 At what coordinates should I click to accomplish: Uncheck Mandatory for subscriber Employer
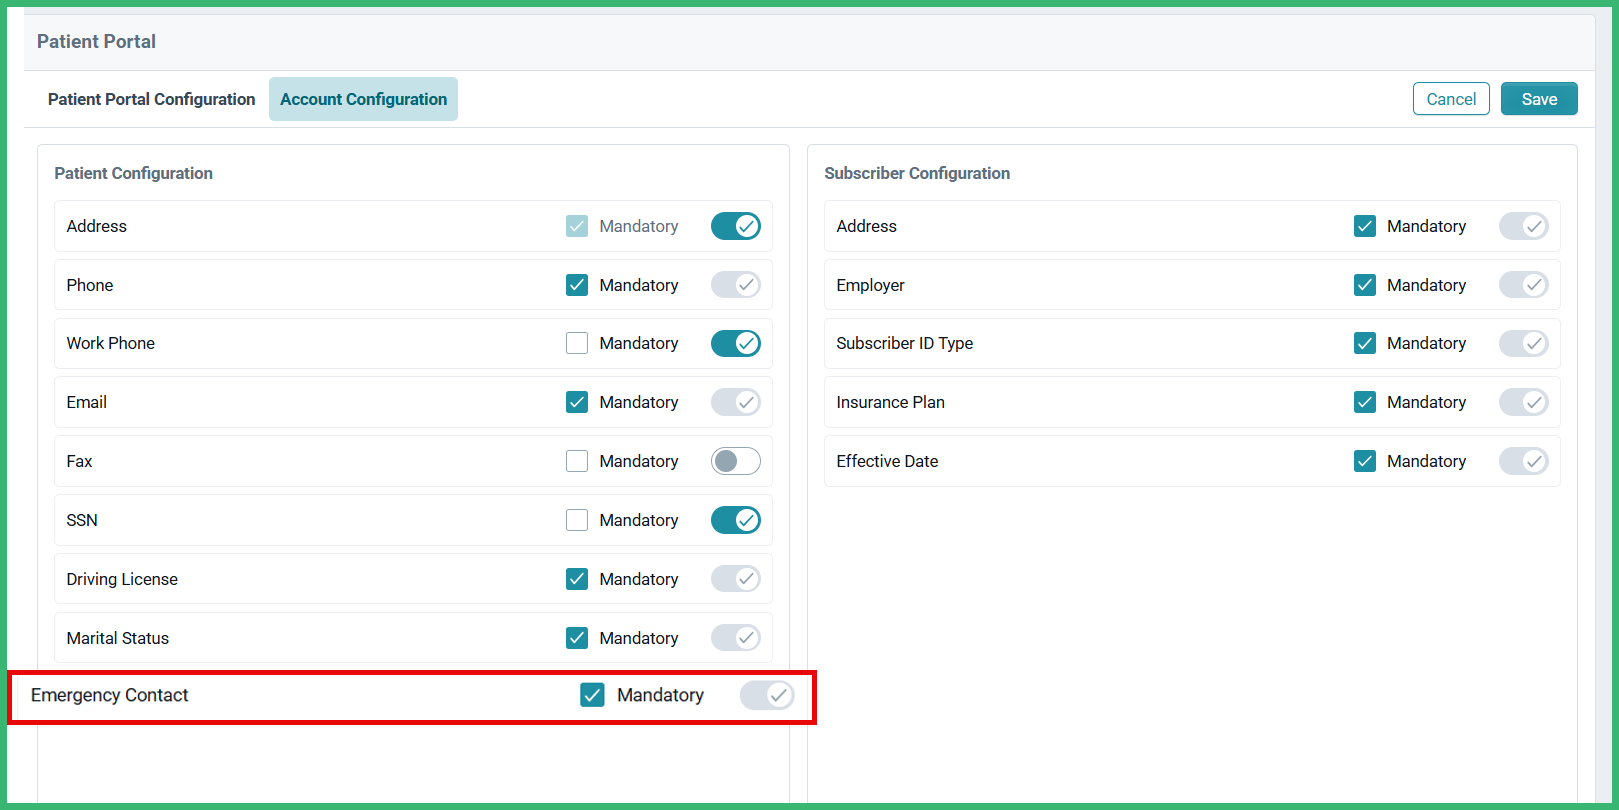[x=1364, y=285]
